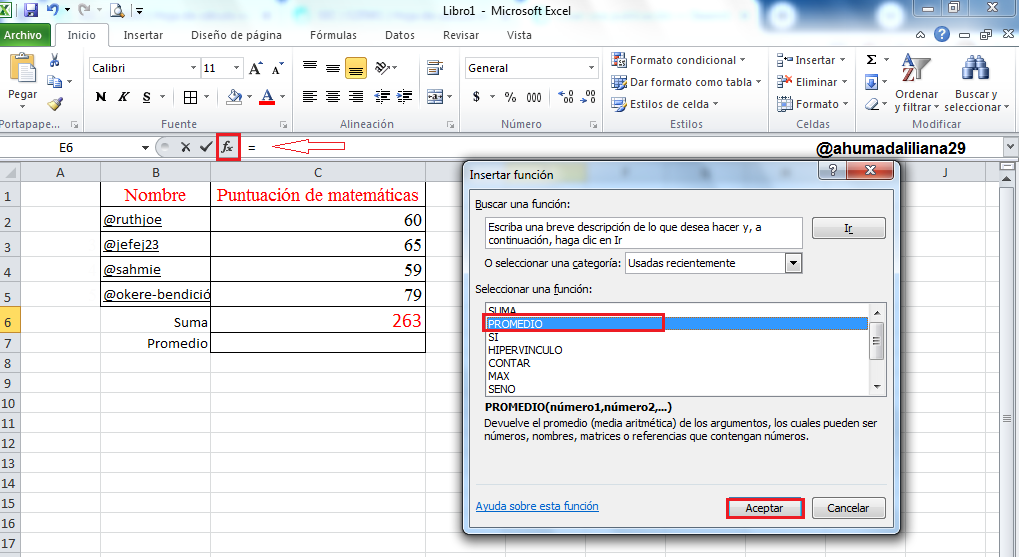Switch to the Fórmulas tab
This screenshot has width=1019, height=557.
click(x=333, y=35)
